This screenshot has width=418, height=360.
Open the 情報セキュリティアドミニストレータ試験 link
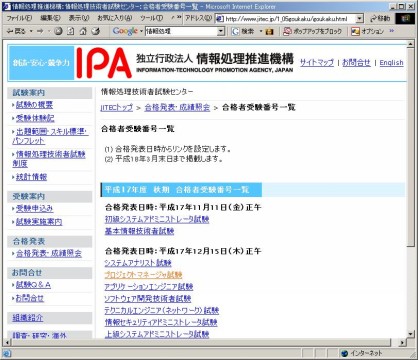tap(161, 322)
